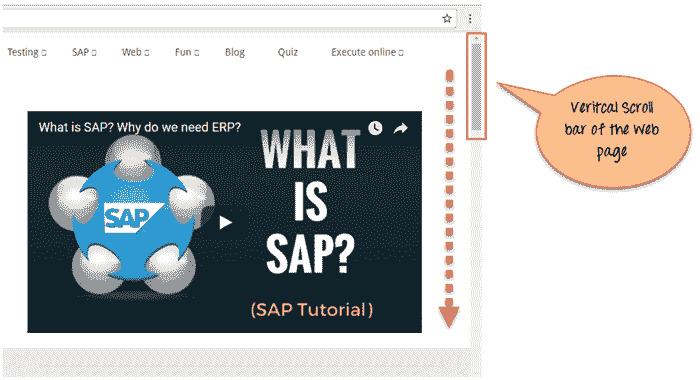
Task: Go to the Blog page
Action: [x=235, y=52]
